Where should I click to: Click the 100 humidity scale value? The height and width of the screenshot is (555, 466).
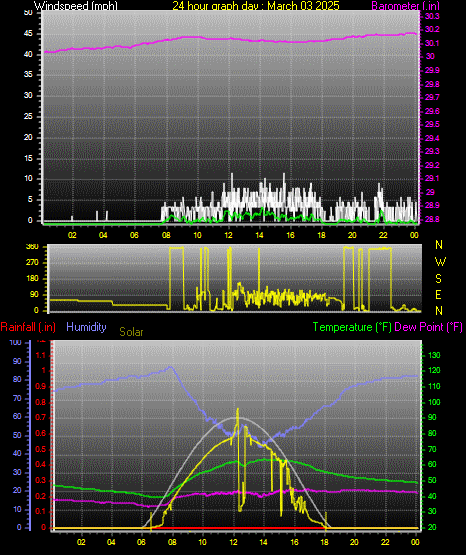pos(16,343)
